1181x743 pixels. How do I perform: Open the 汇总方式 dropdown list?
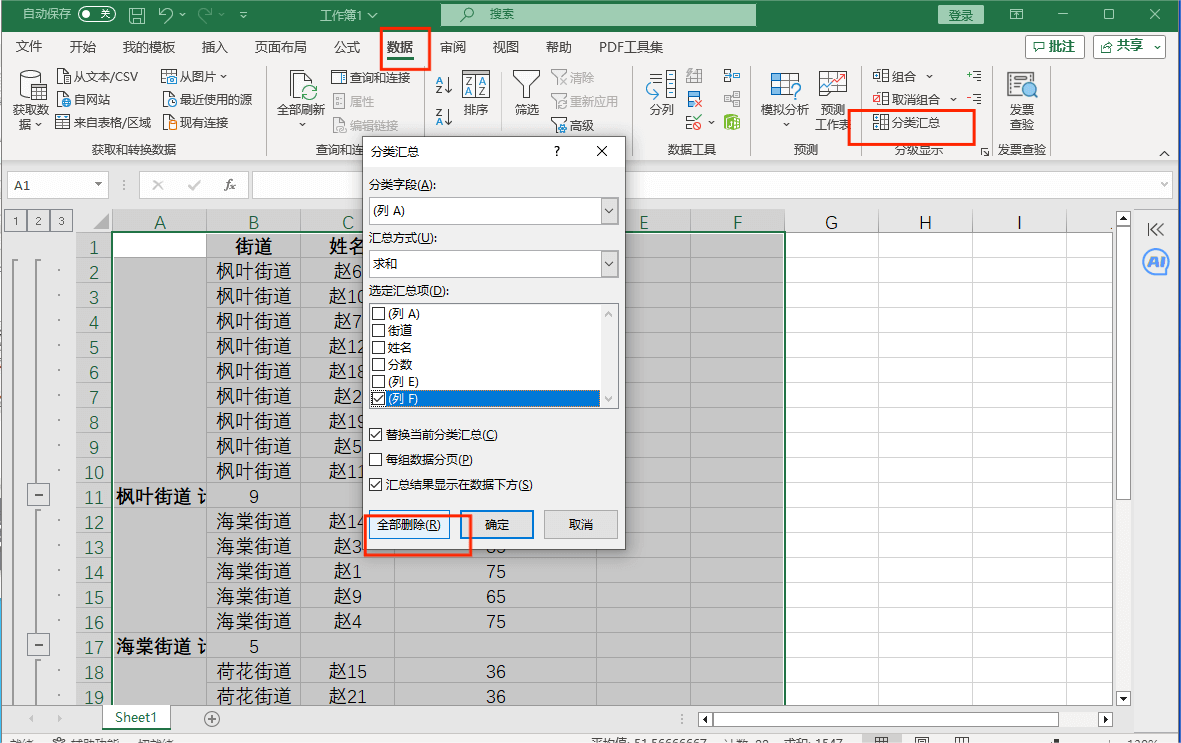[x=609, y=264]
